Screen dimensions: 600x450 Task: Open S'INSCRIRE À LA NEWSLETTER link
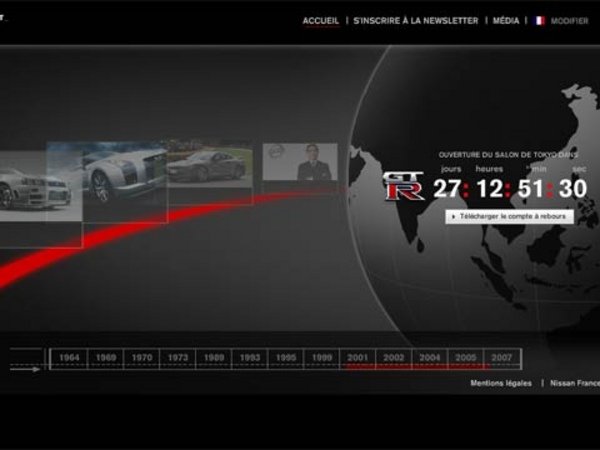pos(416,21)
